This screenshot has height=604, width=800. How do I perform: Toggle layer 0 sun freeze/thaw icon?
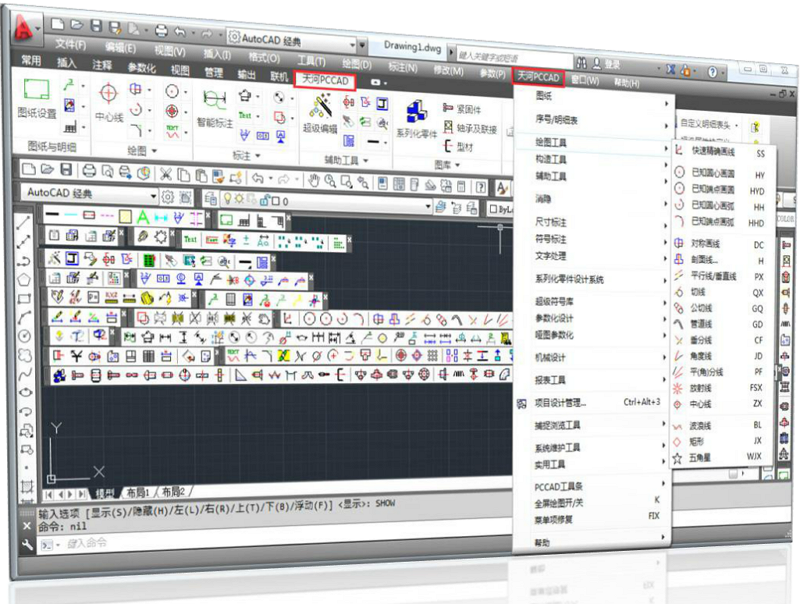[238, 199]
